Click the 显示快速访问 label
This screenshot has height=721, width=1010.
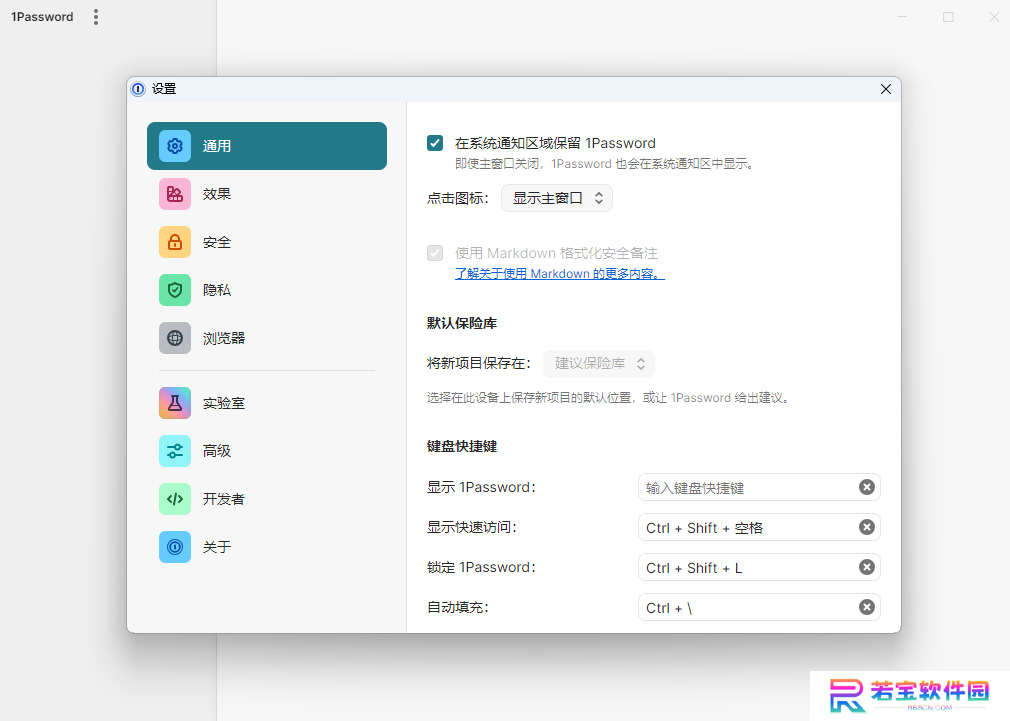472,528
